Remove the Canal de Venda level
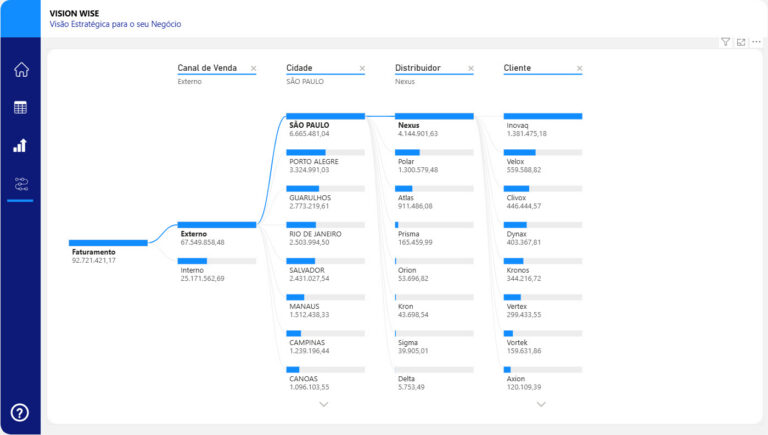The height and width of the screenshot is (435, 768). point(253,69)
